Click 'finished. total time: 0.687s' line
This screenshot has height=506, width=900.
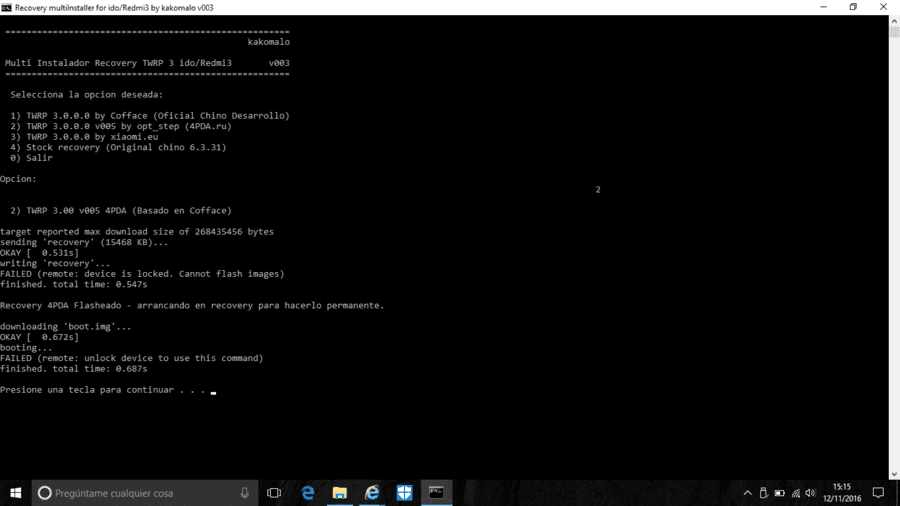tap(73, 369)
